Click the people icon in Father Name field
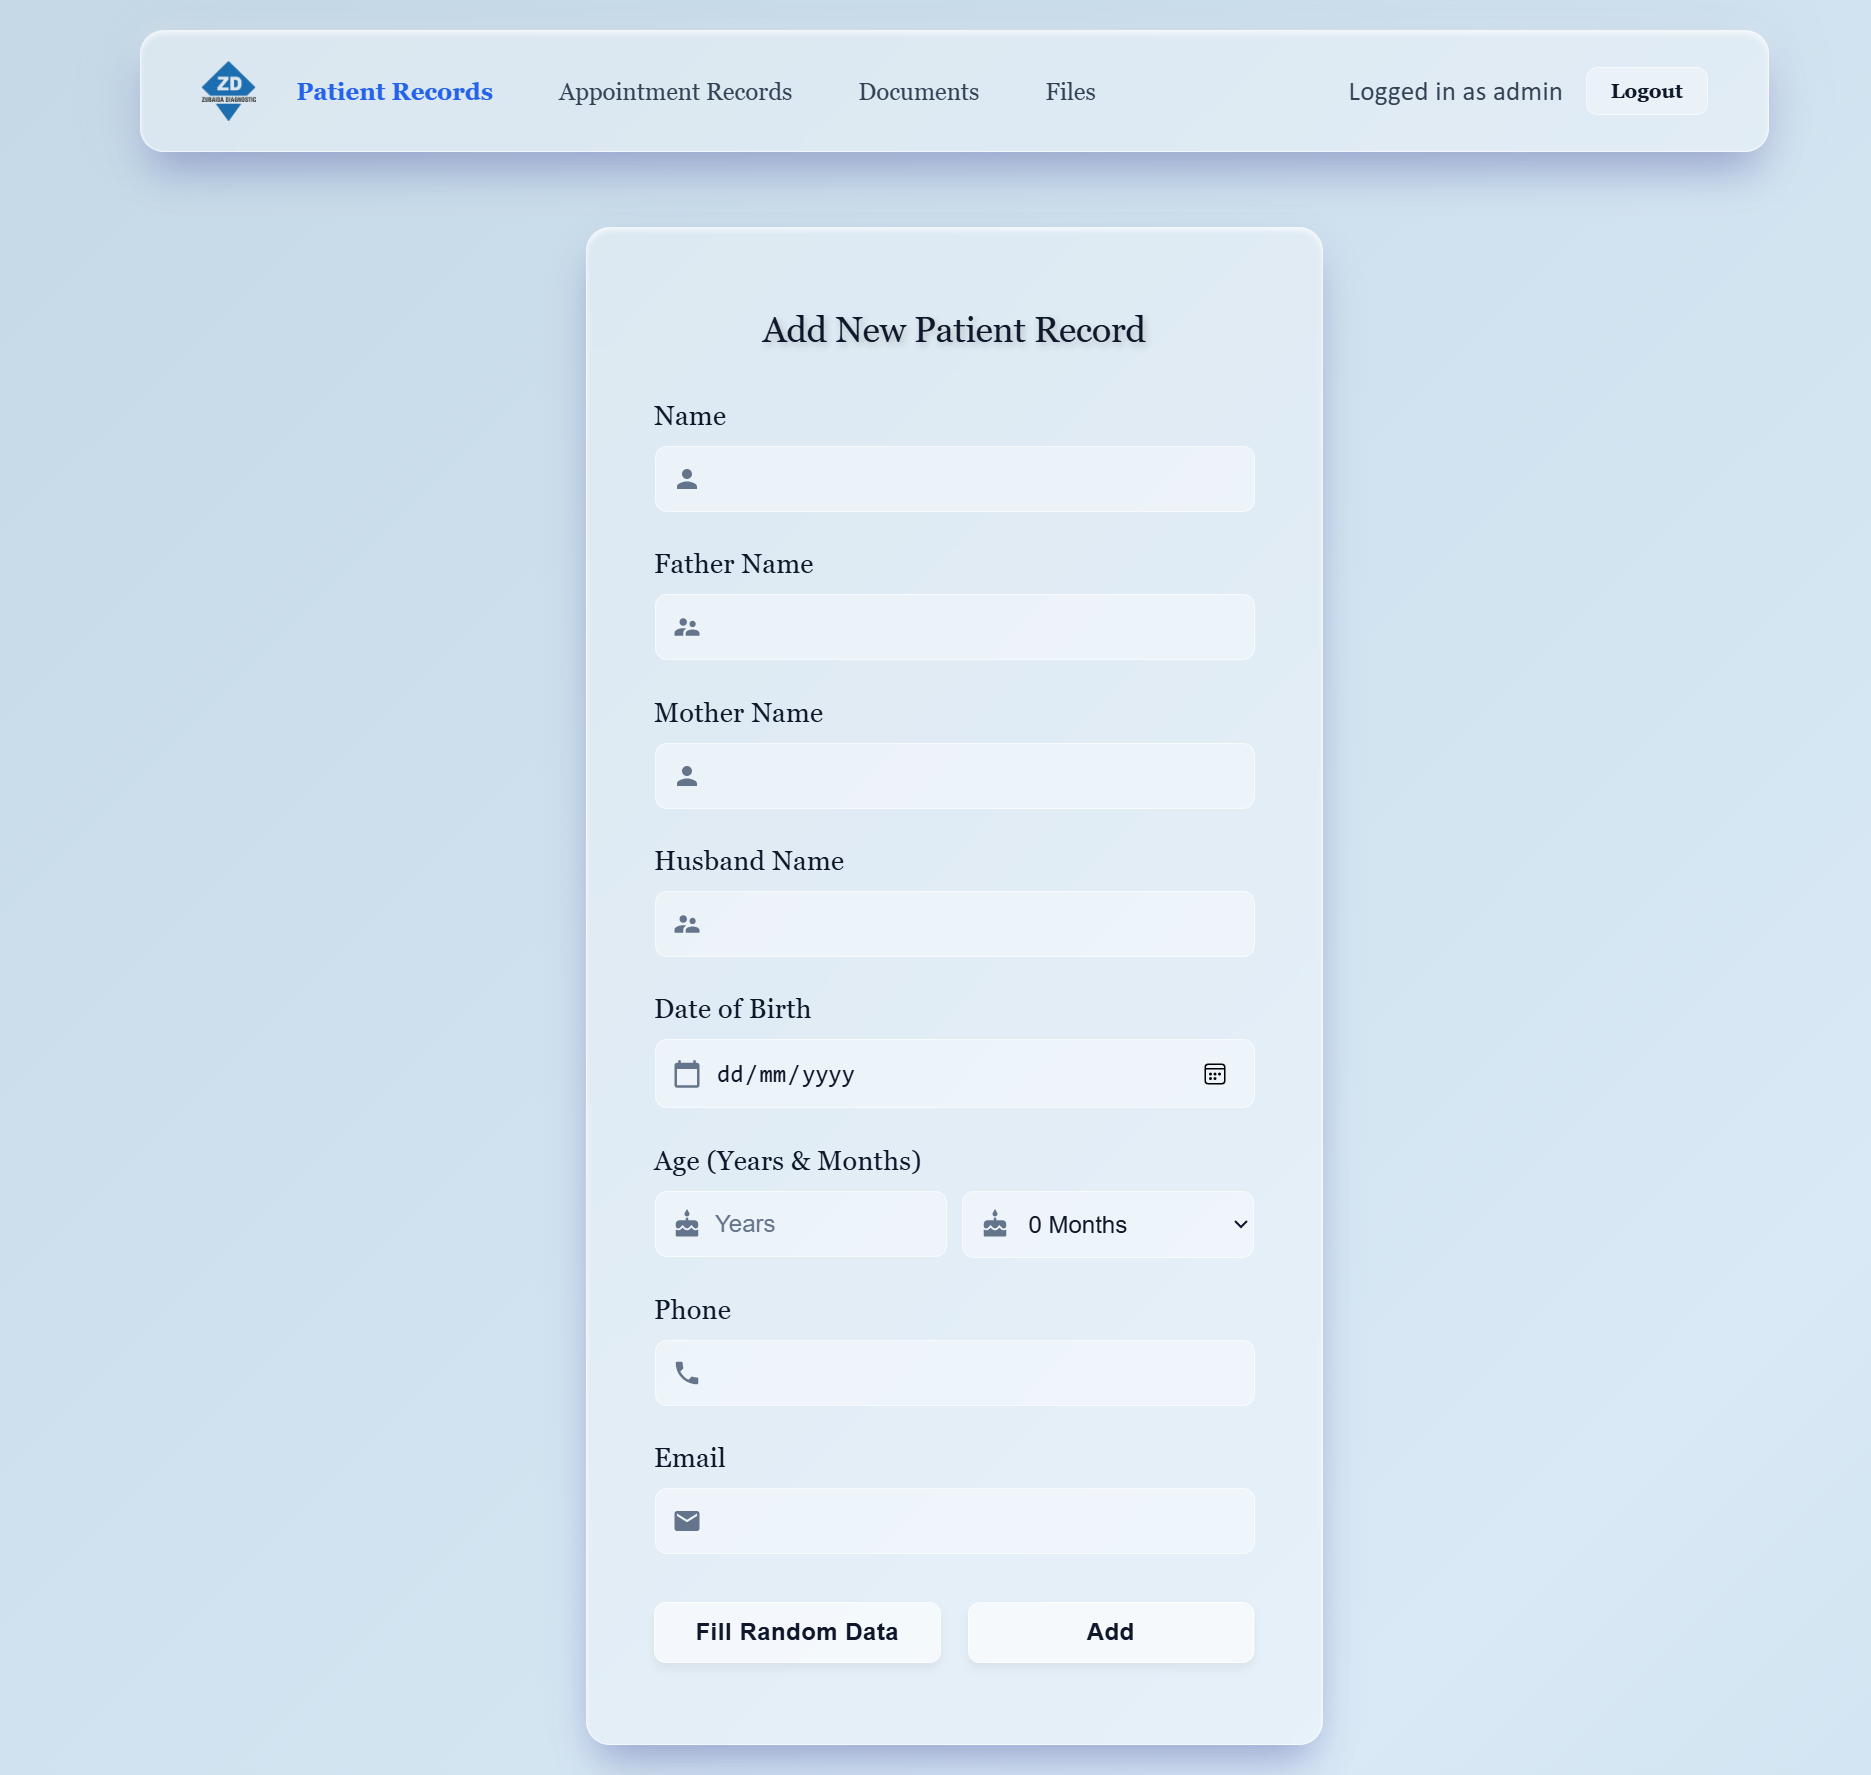This screenshot has height=1775, width=1871. click(687, 627)
